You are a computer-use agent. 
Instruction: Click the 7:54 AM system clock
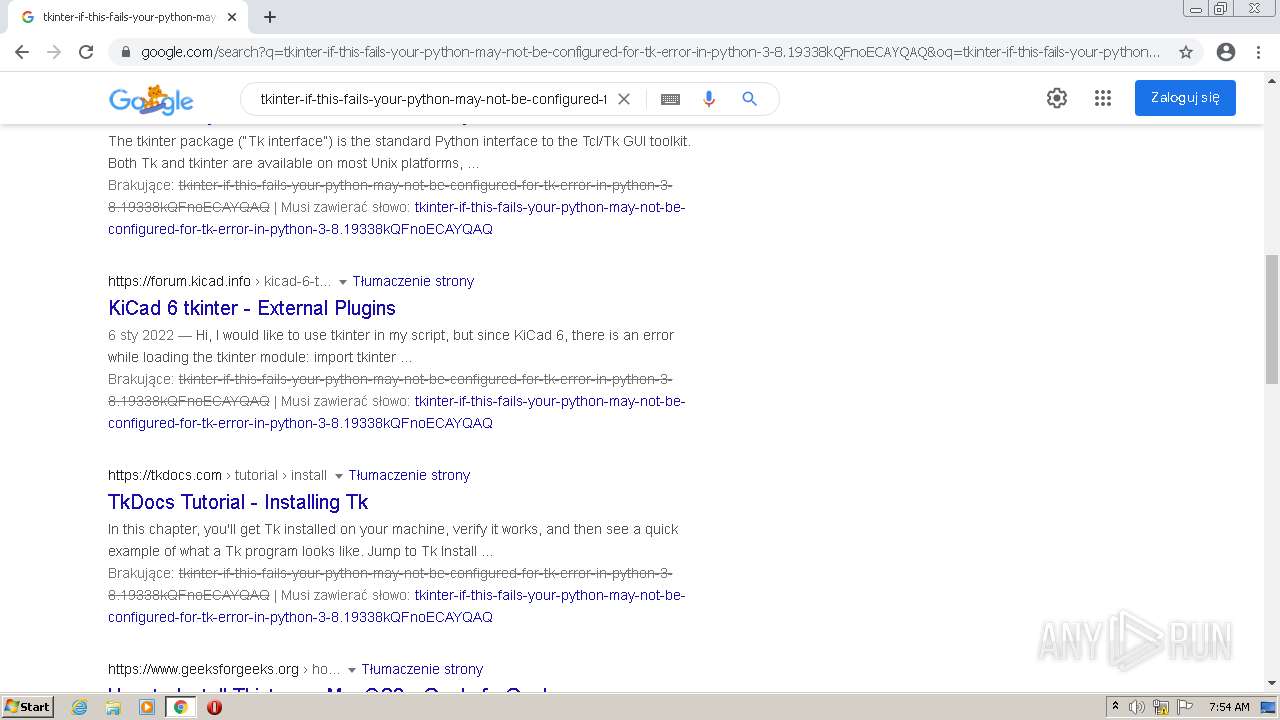1229,707
